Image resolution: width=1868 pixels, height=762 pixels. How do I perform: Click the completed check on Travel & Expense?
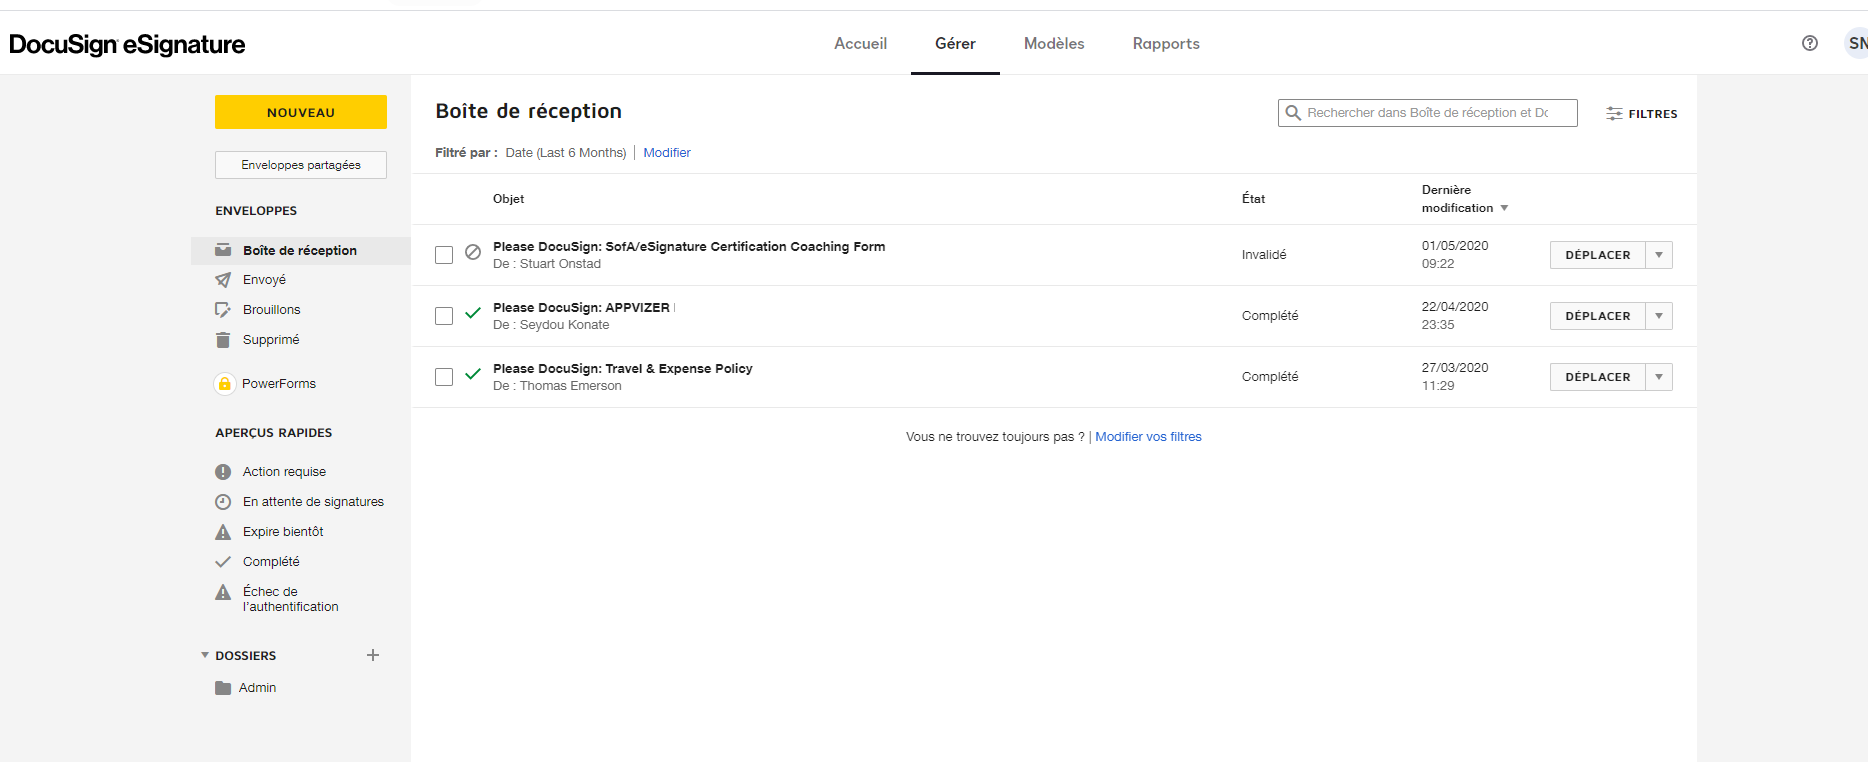click(x=473, y=374)
